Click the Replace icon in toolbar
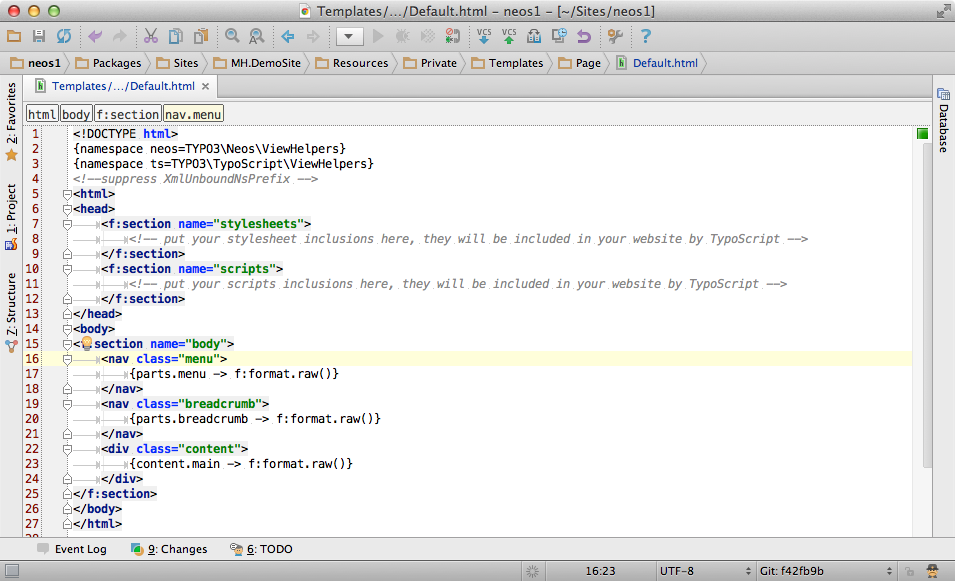 pyautogui.click(x=257, y=37)
